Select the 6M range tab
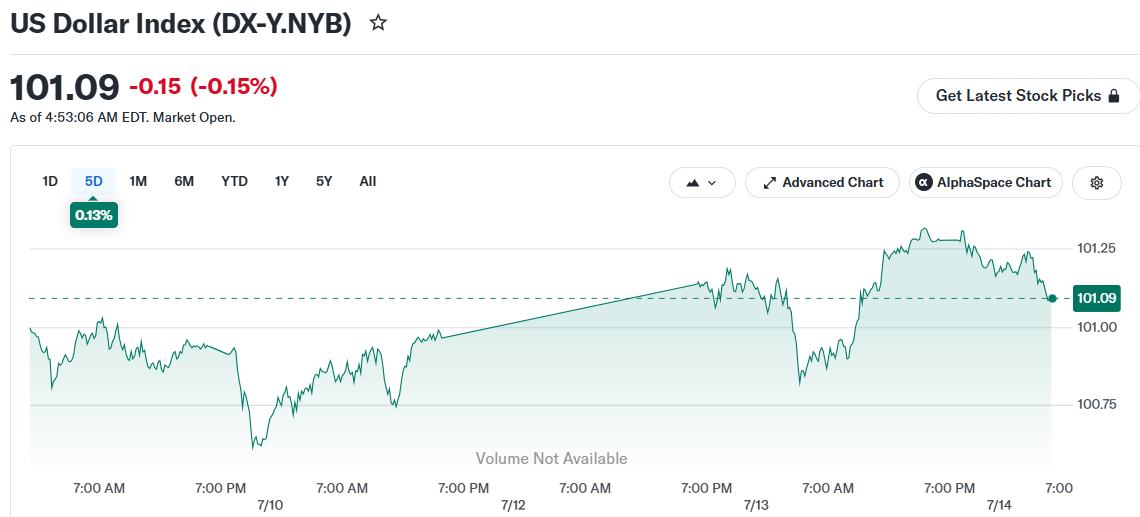Image resolution: width=1140 pixels, height=517 pixels. (184, 182)
